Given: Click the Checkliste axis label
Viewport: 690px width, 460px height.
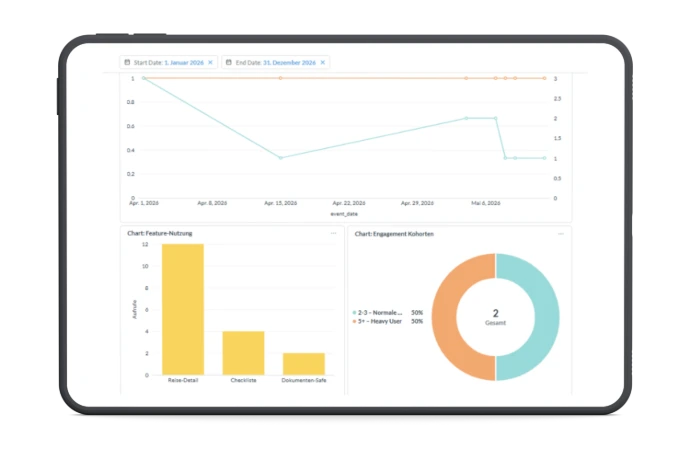Looking at the screenshot, I should tap(243, 380).
